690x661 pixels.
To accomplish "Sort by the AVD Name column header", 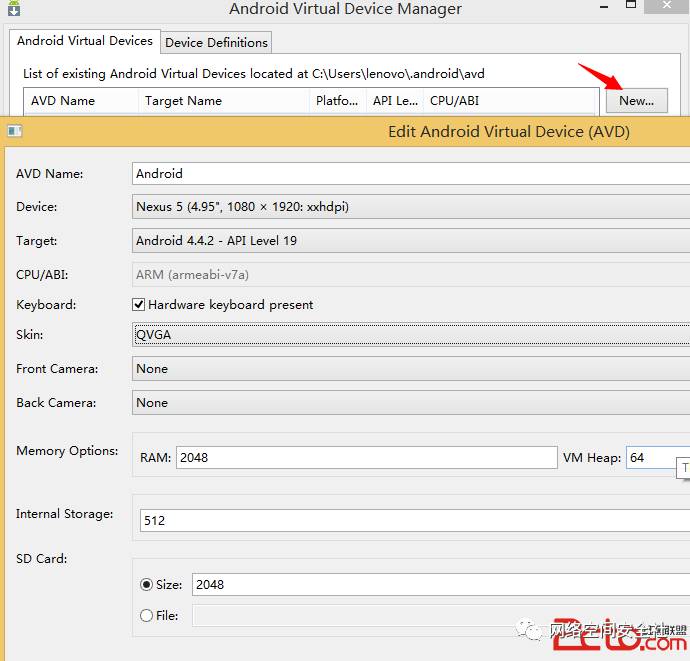I will click(x=81, y=101).
